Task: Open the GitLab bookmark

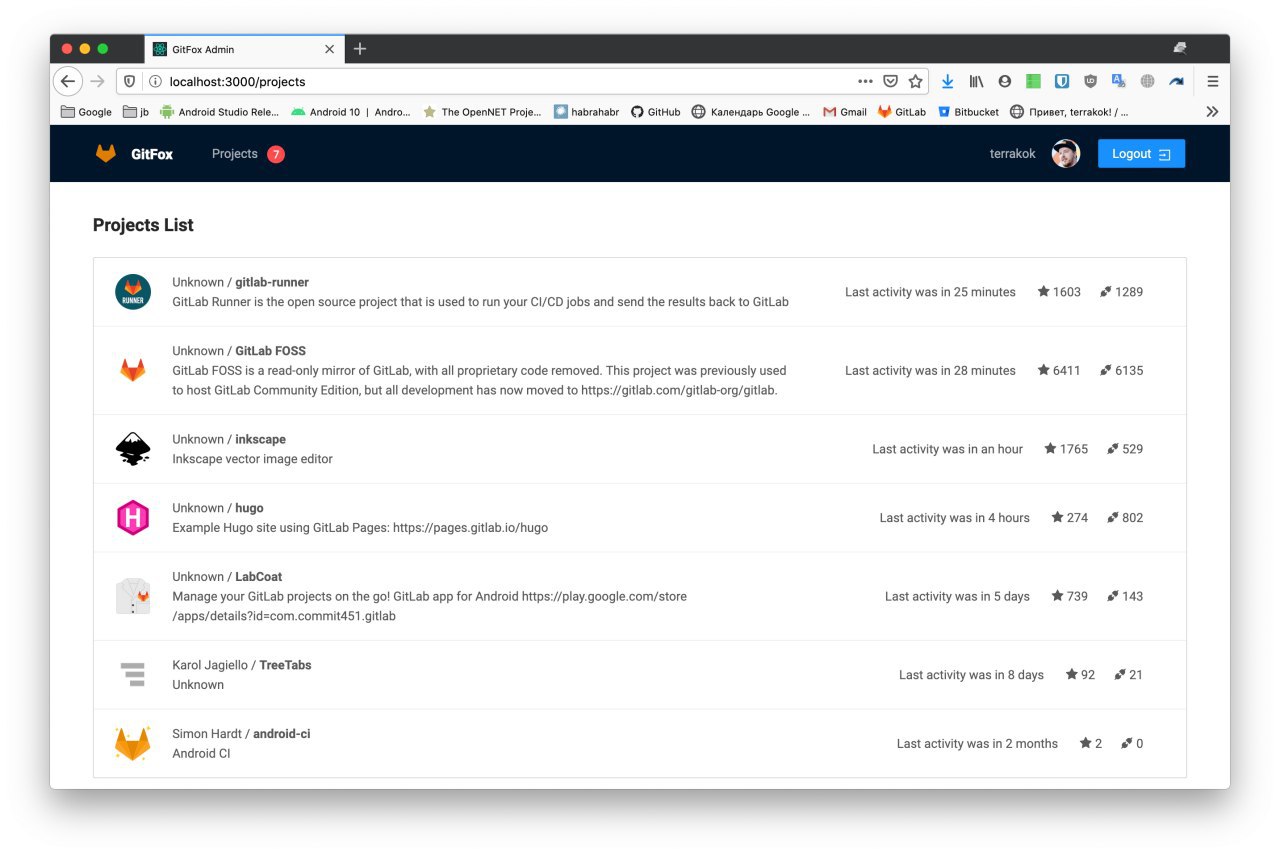Action: [x=902, y=112]
